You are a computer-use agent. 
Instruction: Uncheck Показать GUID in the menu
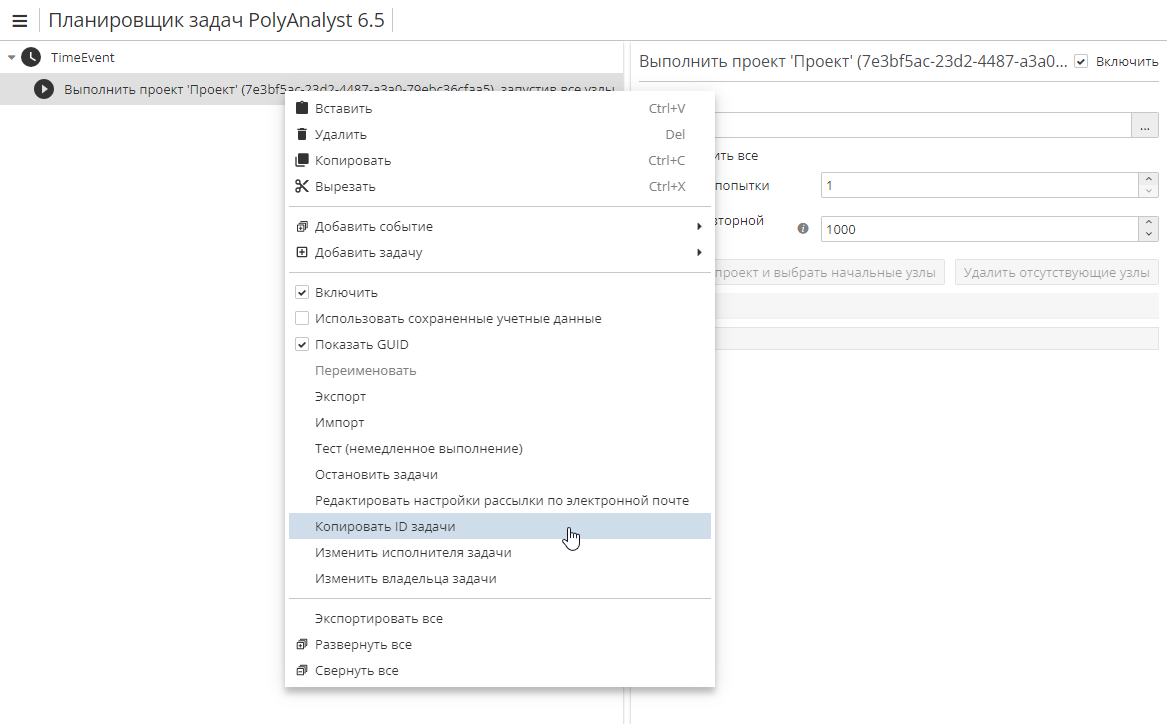coord(302,345)
